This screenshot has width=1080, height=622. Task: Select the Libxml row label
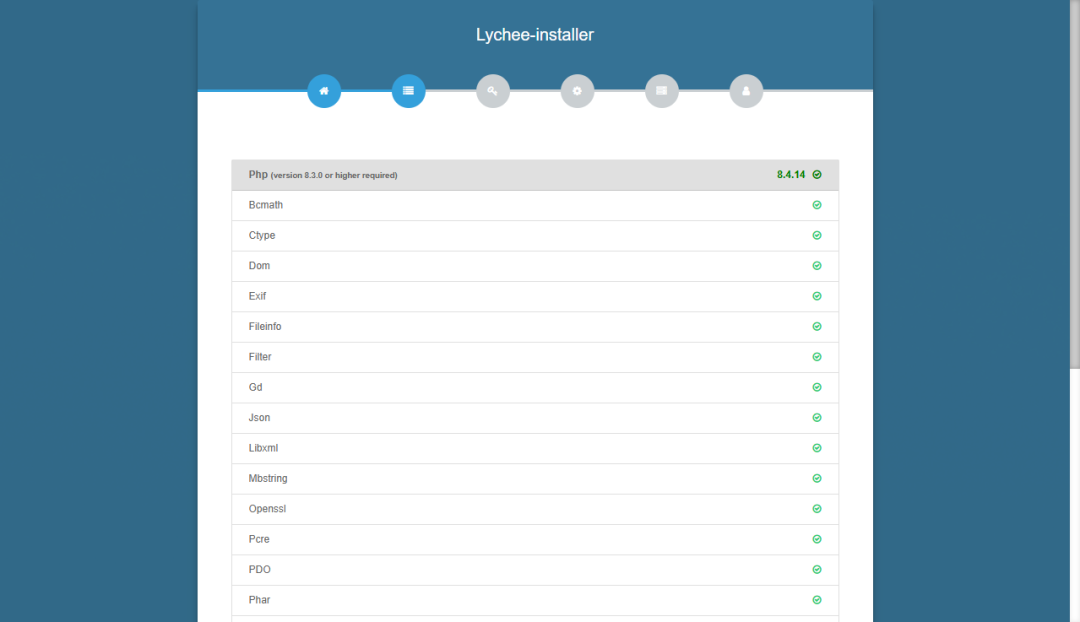coord(263,448)
